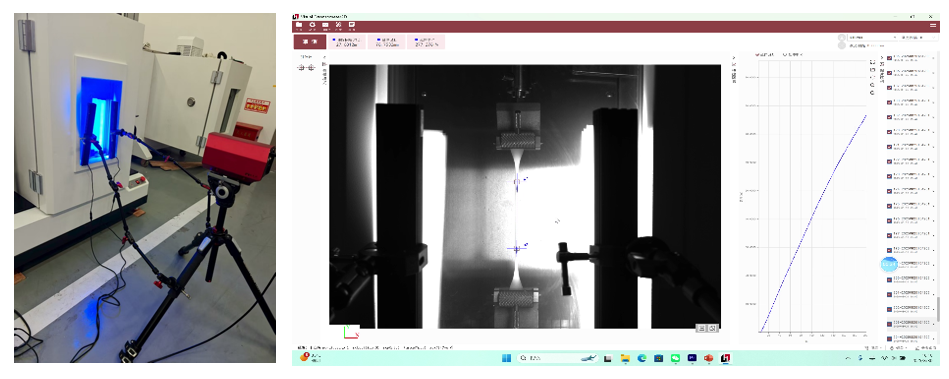Click the left small button at the image's lower-right corner

click(x=701, y=328)
